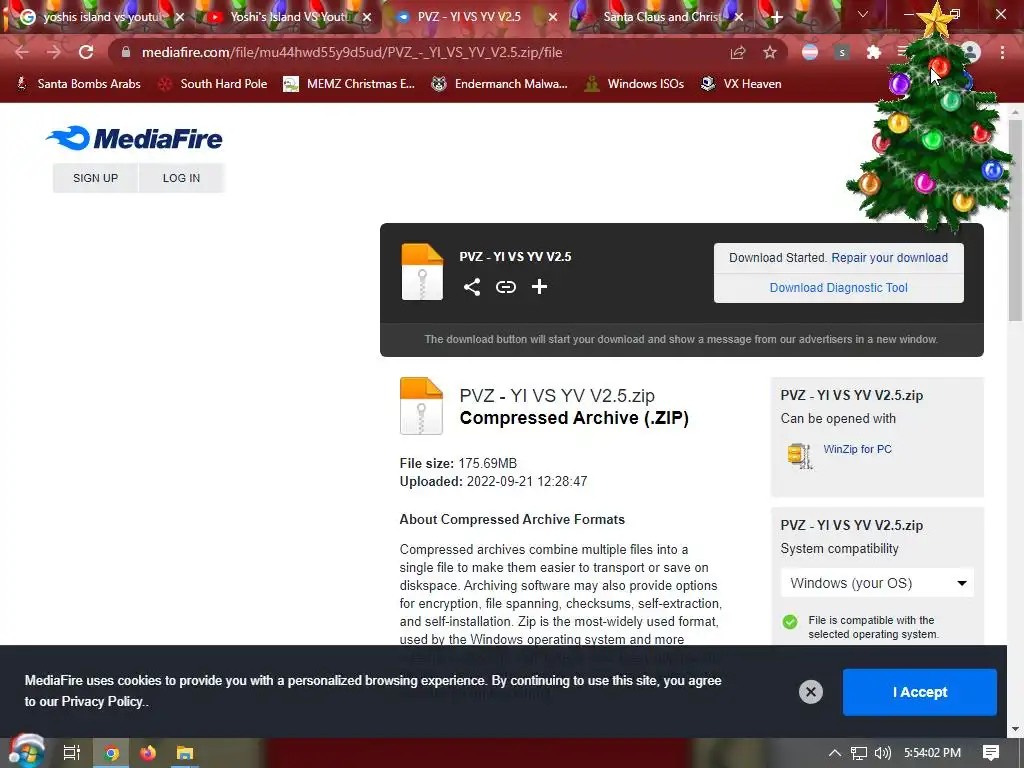The width and height of the screenshot is (1024, 768).
Task: Click Download Diagnostic Tool link
Action: click(839, 287)
